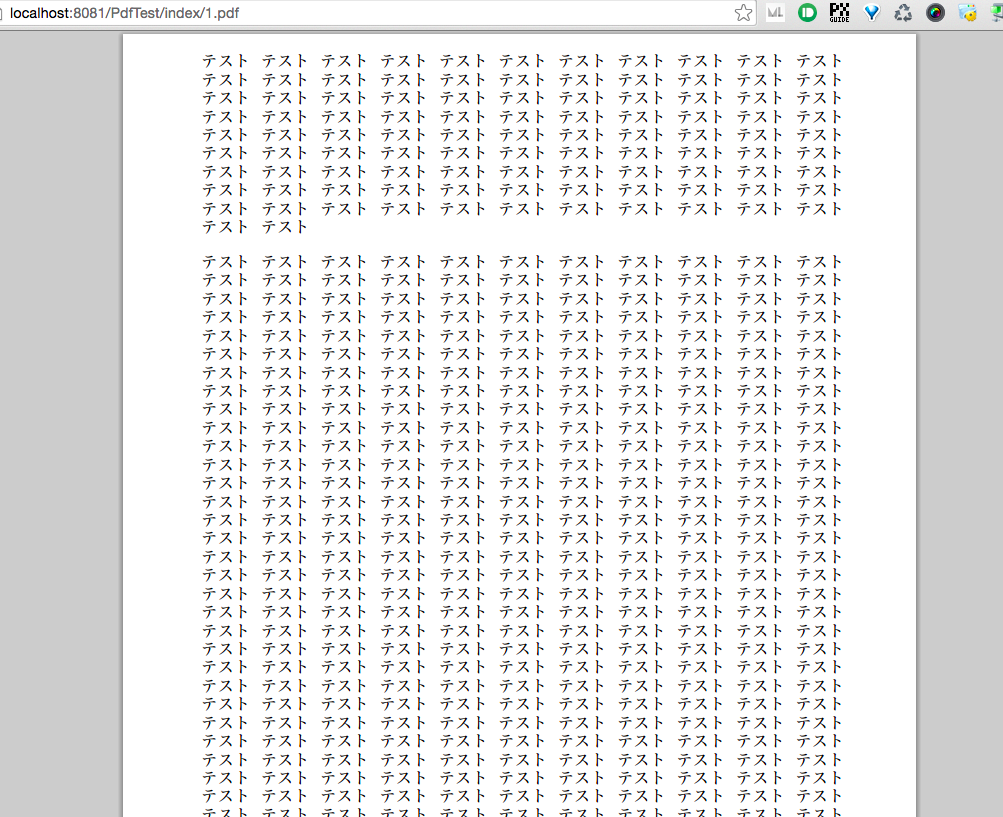Open the green Pushbullet extension
This screenshot has height=817, width=1003.
coord(807,13)
